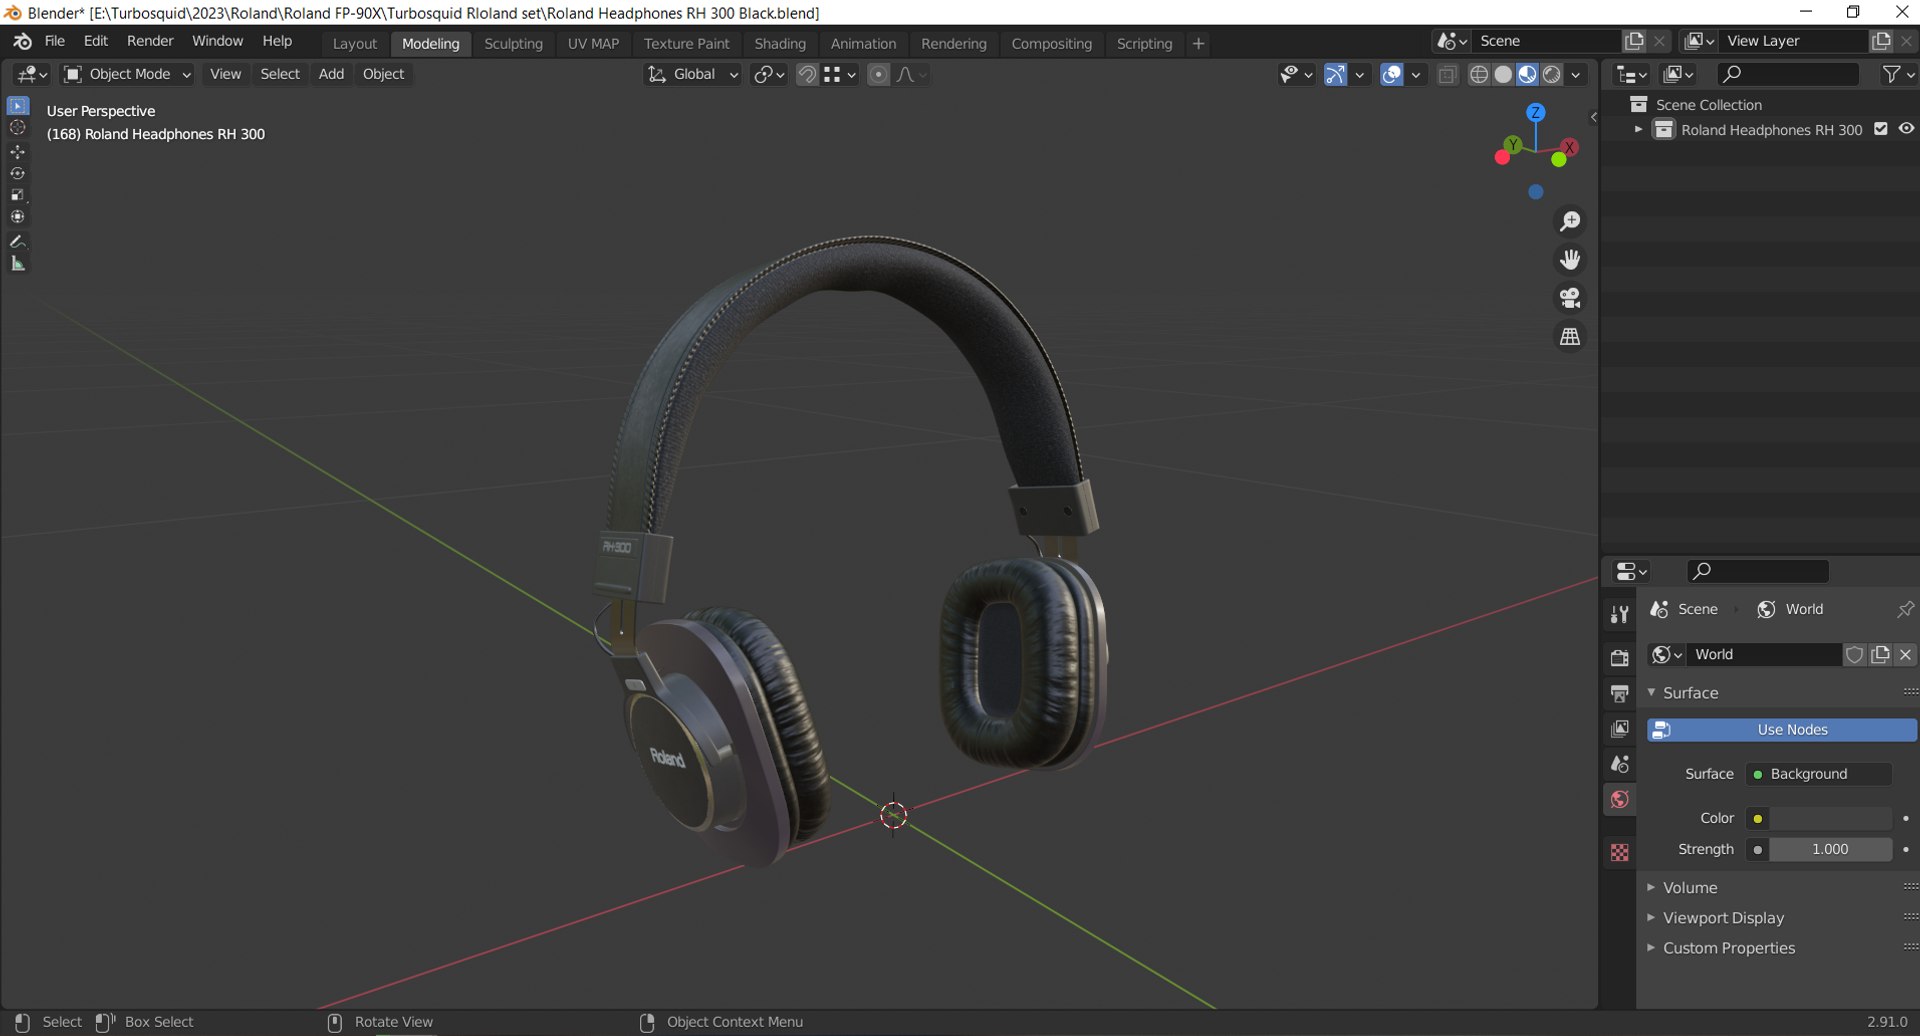Click the outliner search field
Viewport: 1920px width, 1036px height.
[x=1788, y=74]
